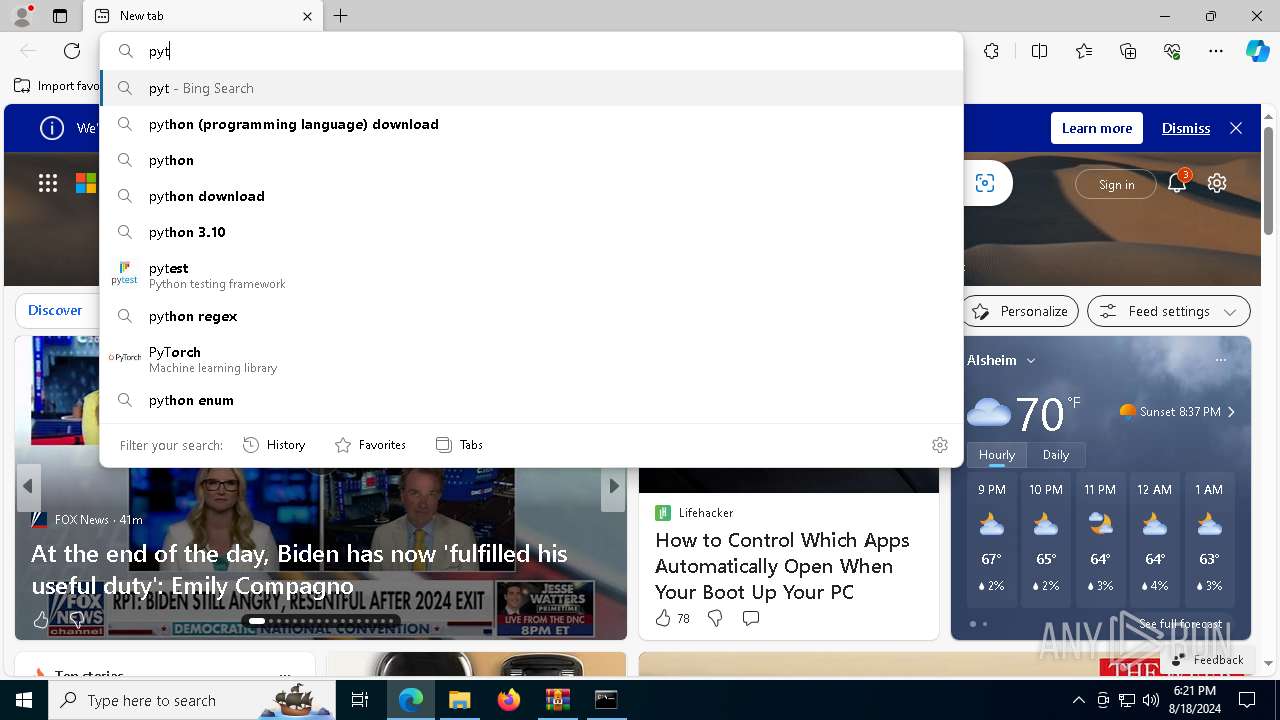Open the Extensions puzzle icon
Viewport: 1280px width, 720px height.
[x=991, y=51]
